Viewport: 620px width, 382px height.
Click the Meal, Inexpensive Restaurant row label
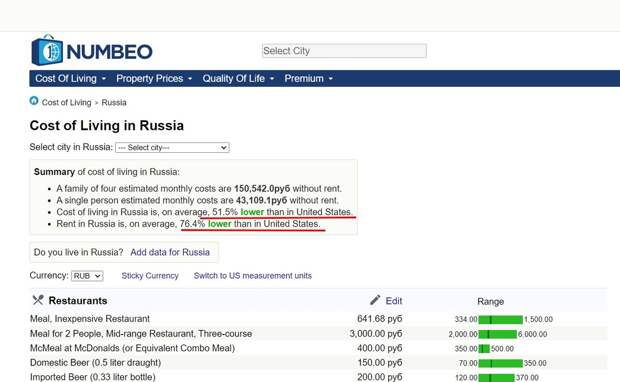click(x=90, y=319)
